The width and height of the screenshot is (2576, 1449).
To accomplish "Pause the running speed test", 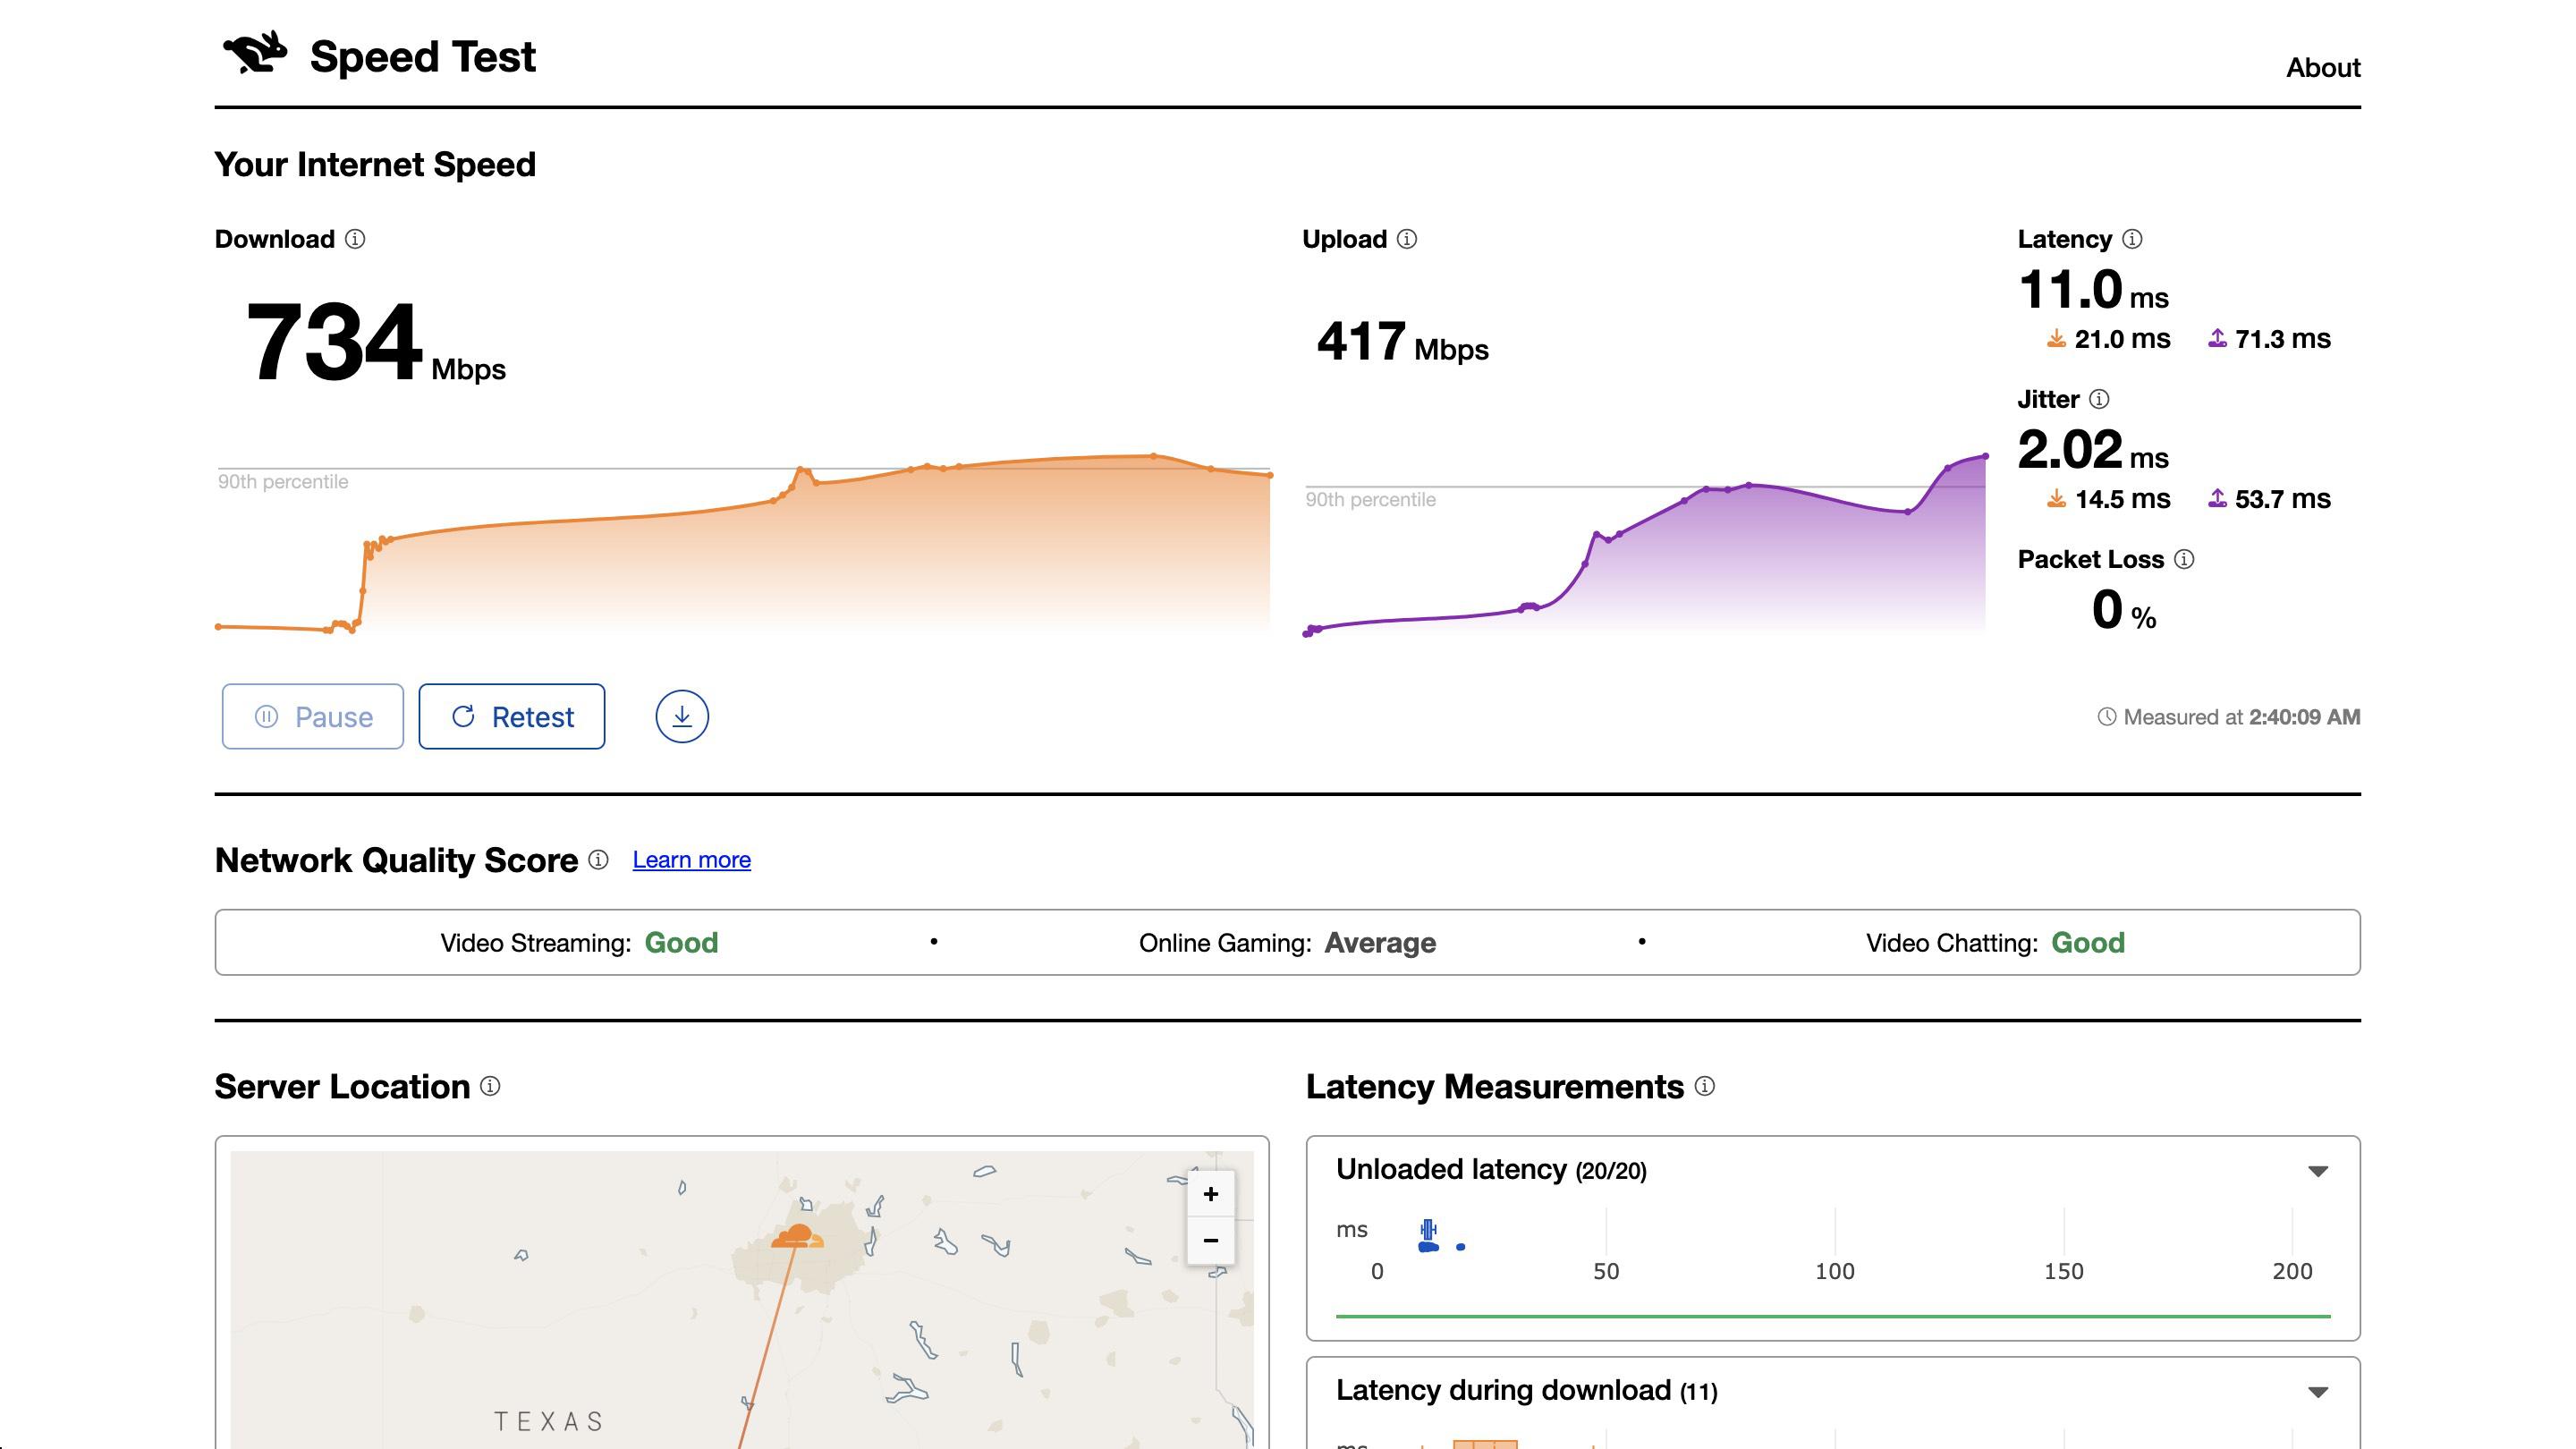I will [313, 717].
